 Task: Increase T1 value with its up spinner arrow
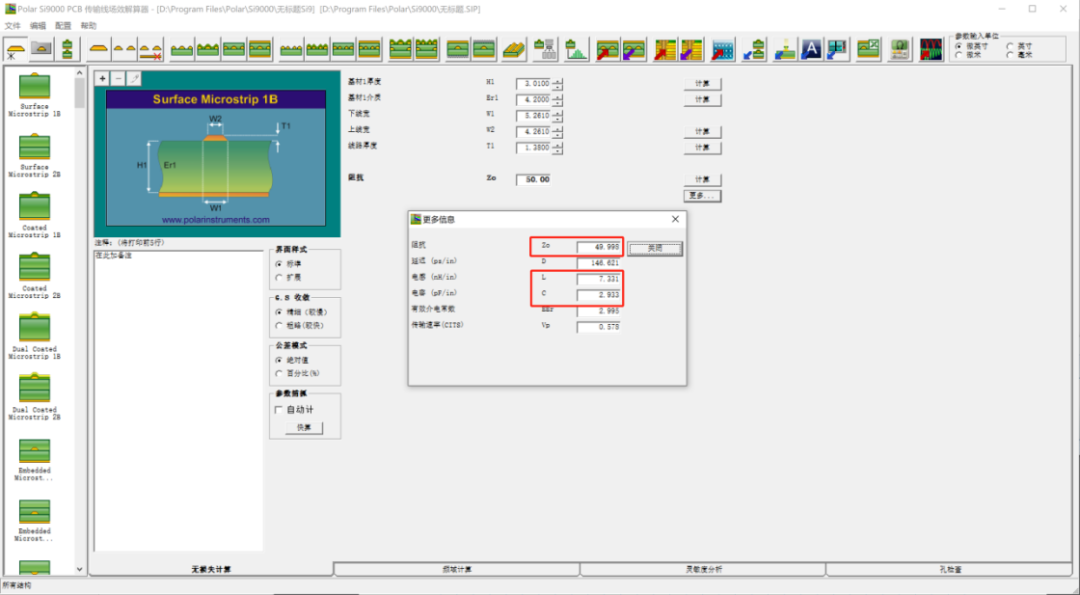[557, 145]
